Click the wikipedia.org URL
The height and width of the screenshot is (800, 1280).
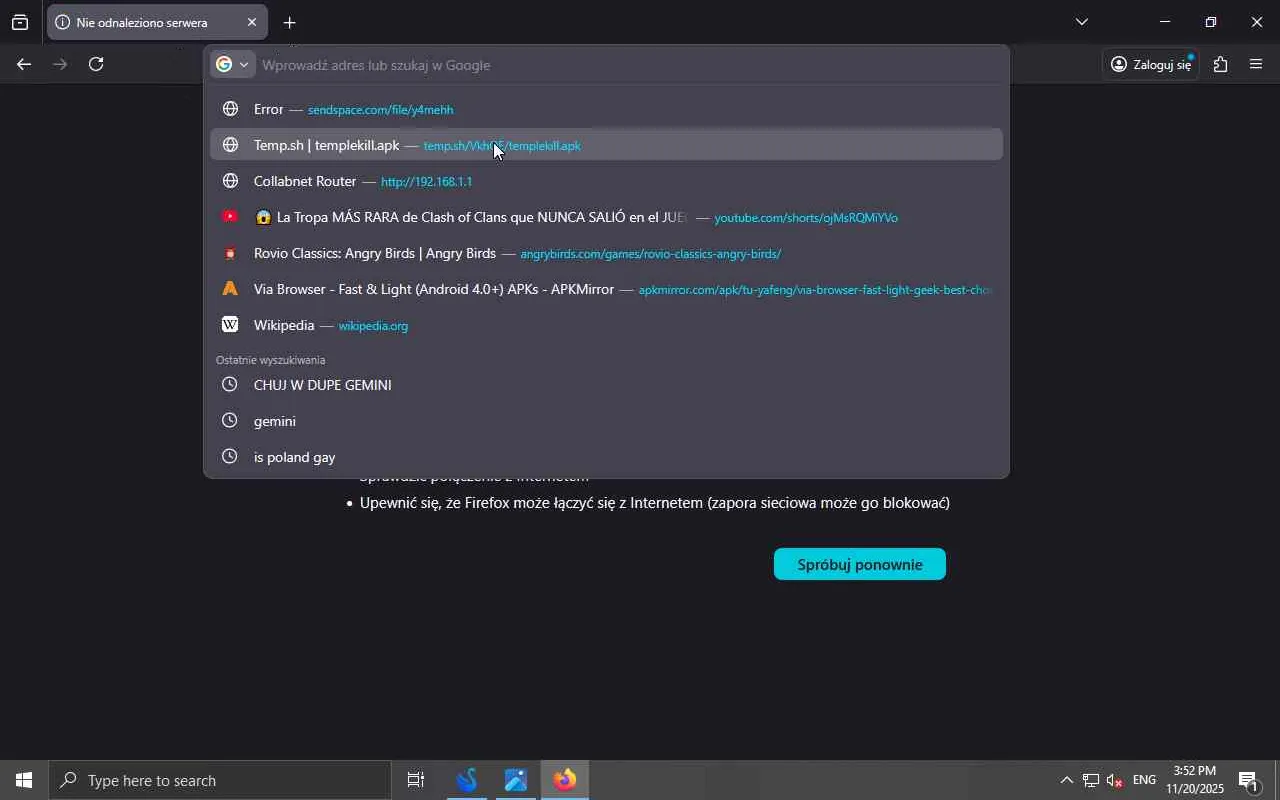pyautogui.click(x=373, y=326)
